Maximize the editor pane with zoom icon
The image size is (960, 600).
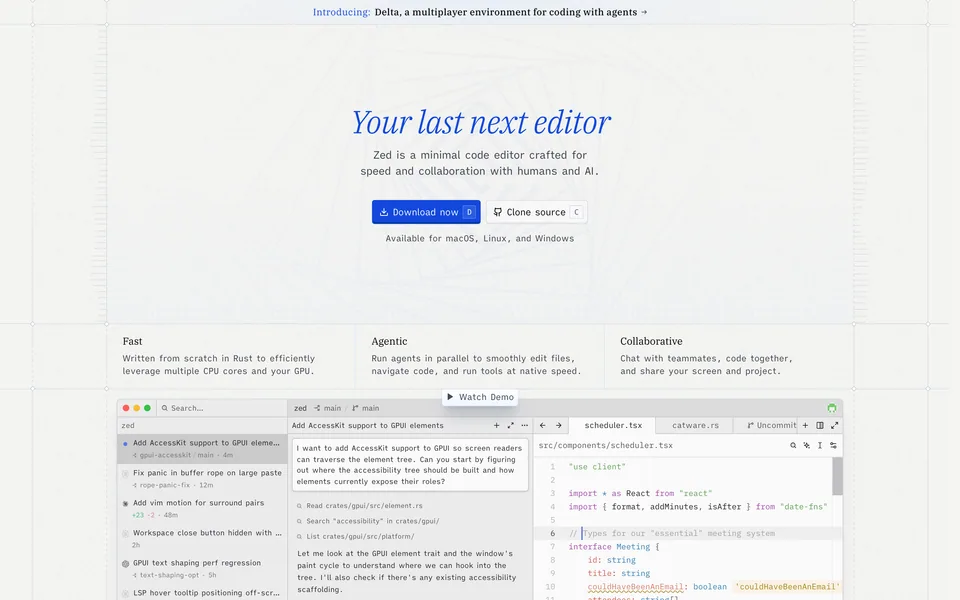834,425
